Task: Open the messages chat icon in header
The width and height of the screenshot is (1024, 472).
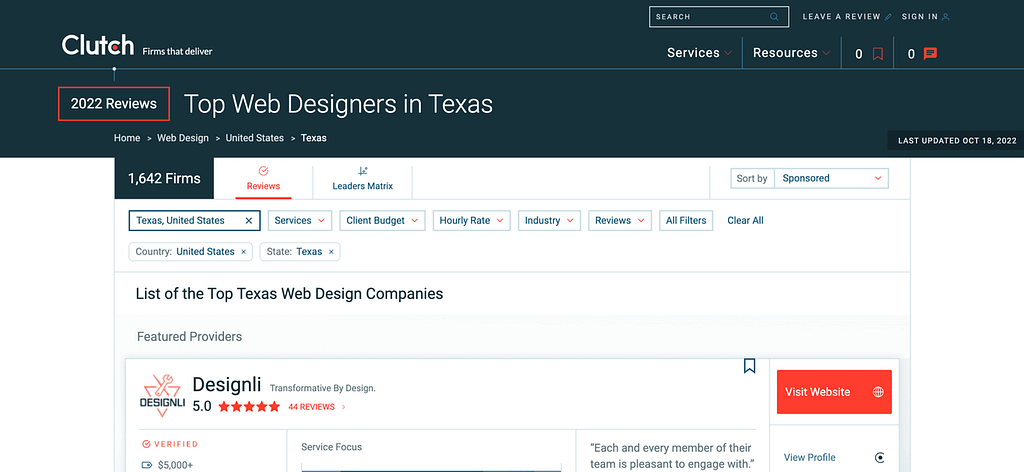Action: tap(931, 54)
